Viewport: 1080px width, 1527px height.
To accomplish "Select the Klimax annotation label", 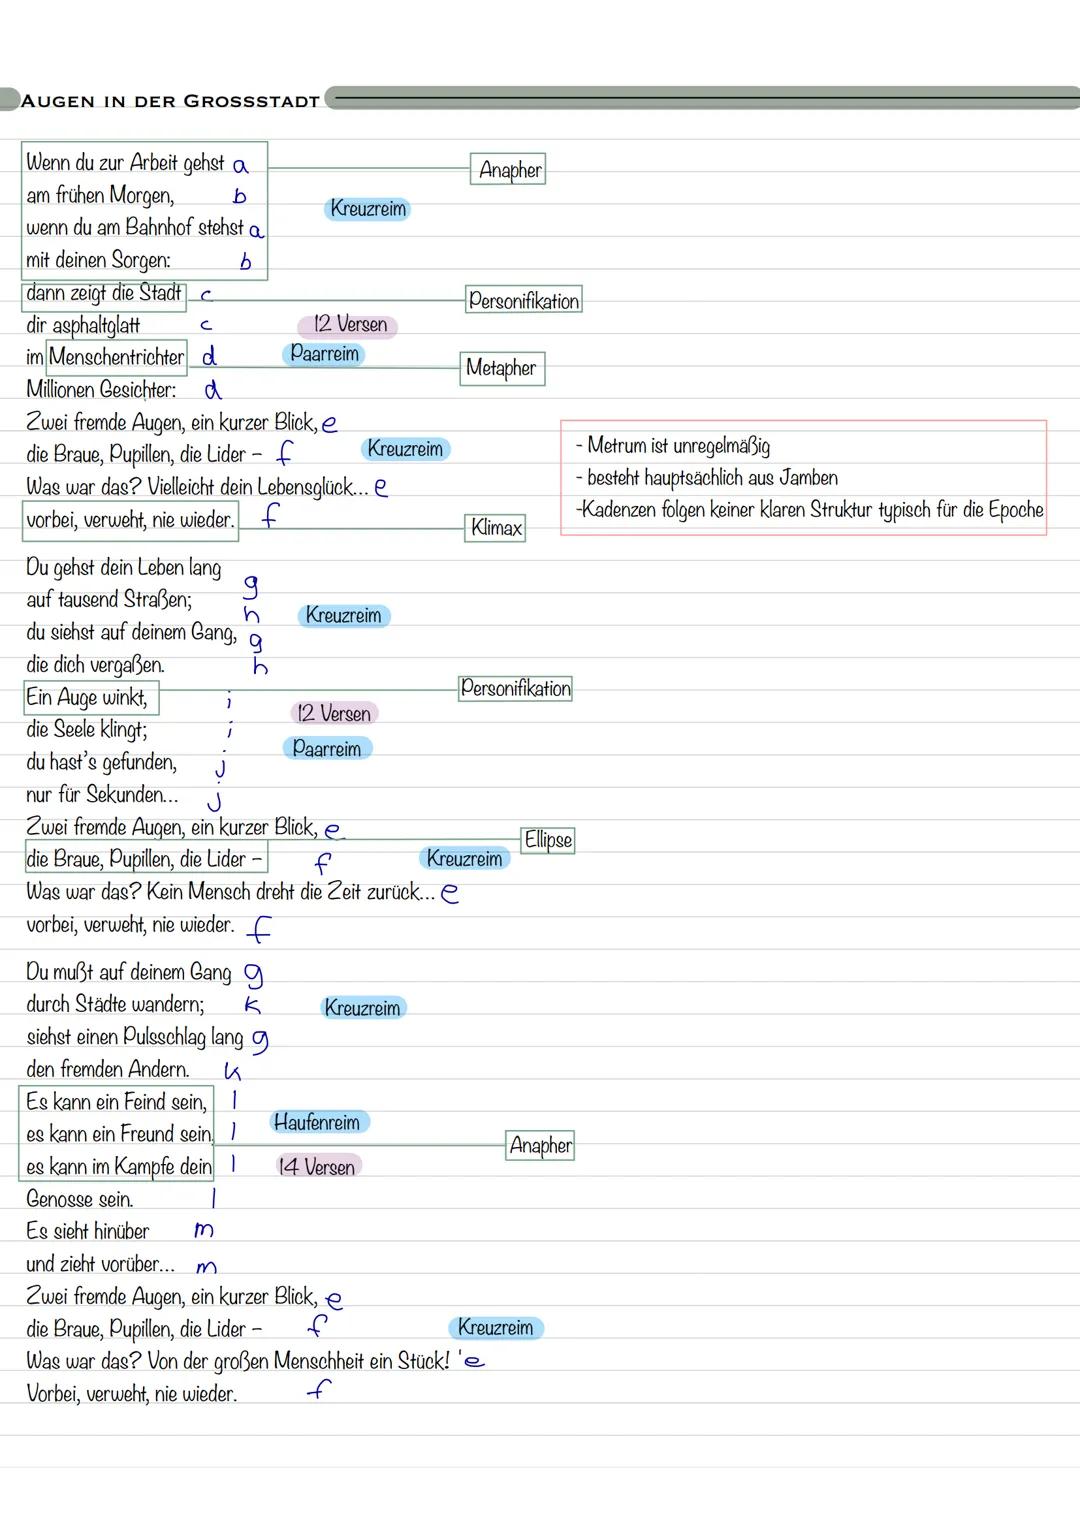I will 496,528.
